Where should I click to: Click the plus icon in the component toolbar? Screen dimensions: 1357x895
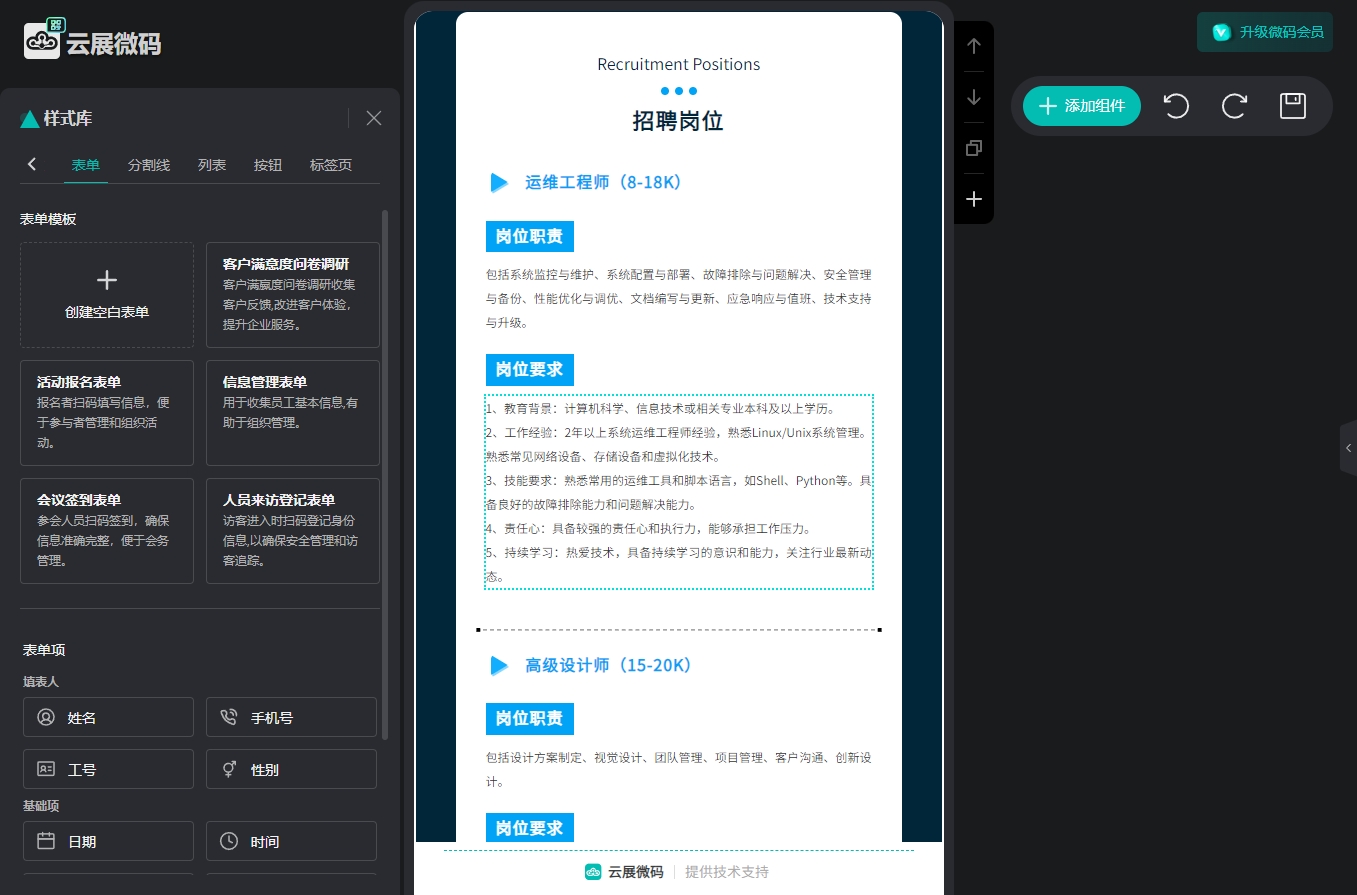974,199
